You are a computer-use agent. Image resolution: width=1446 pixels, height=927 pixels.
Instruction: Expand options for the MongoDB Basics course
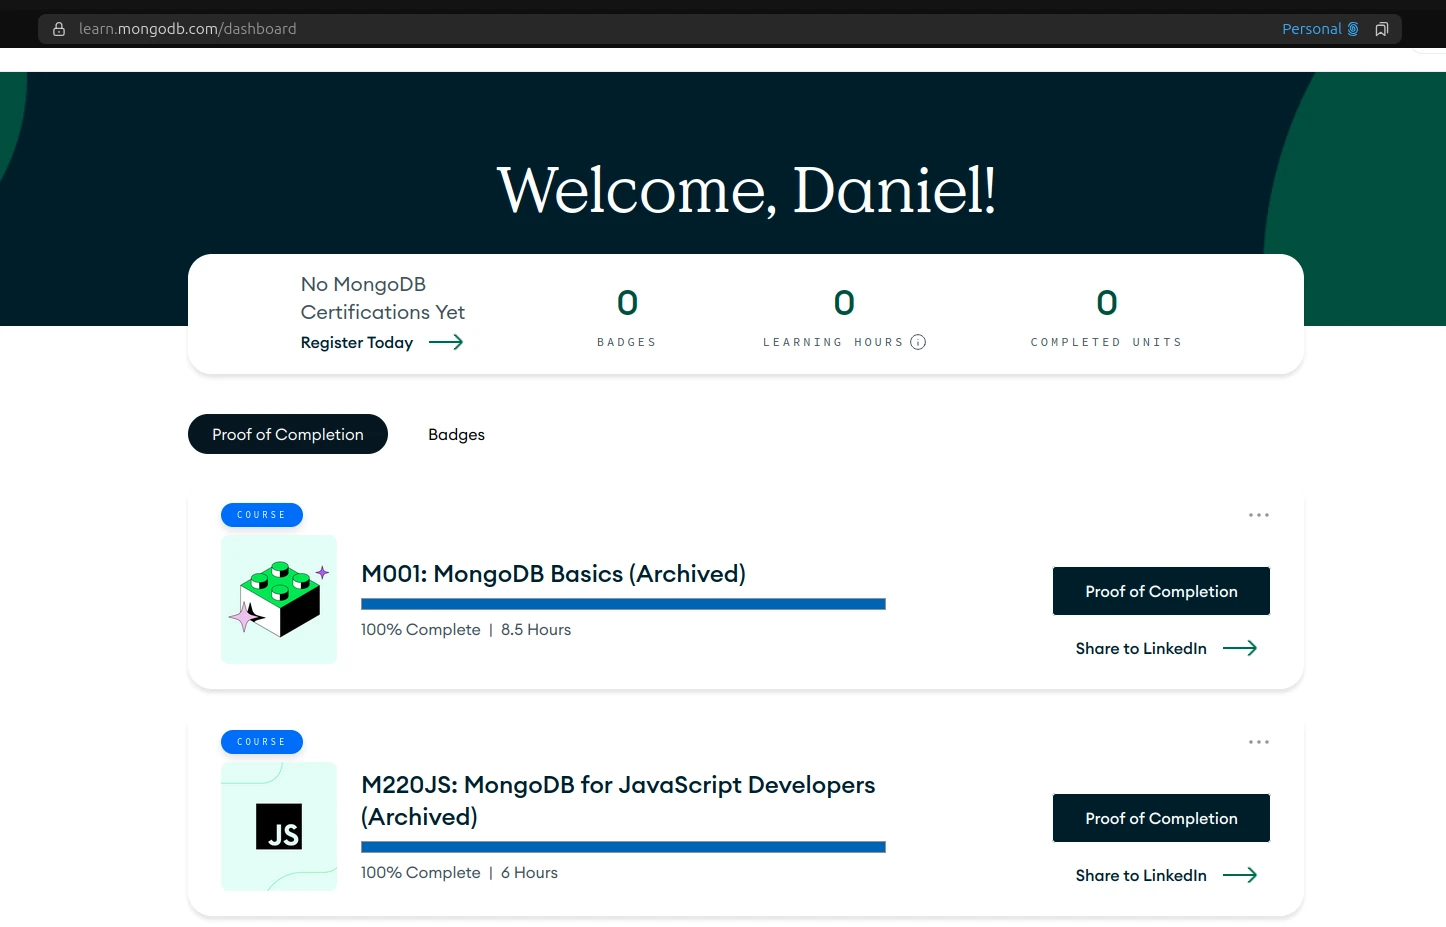click(1258, 514)
